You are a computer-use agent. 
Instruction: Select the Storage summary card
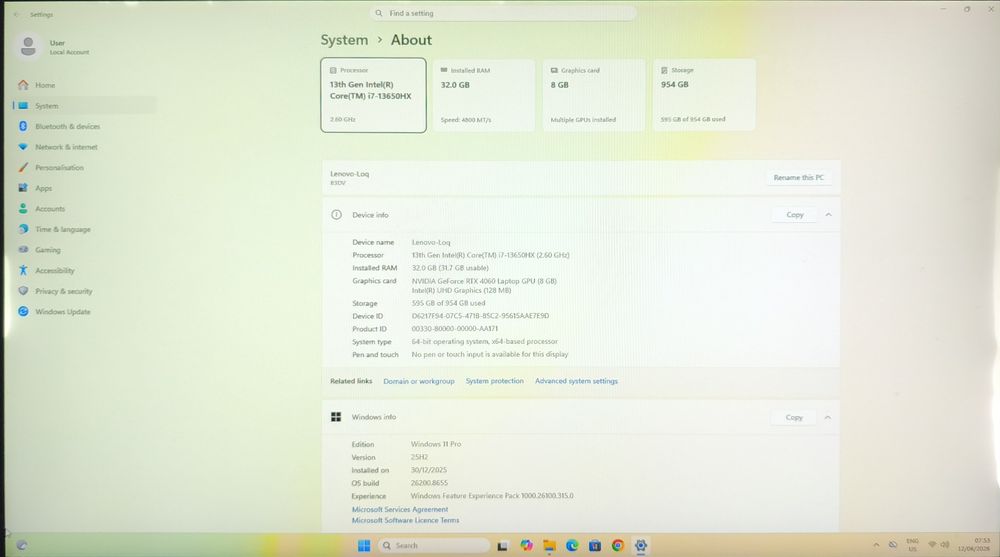[704, 95]
